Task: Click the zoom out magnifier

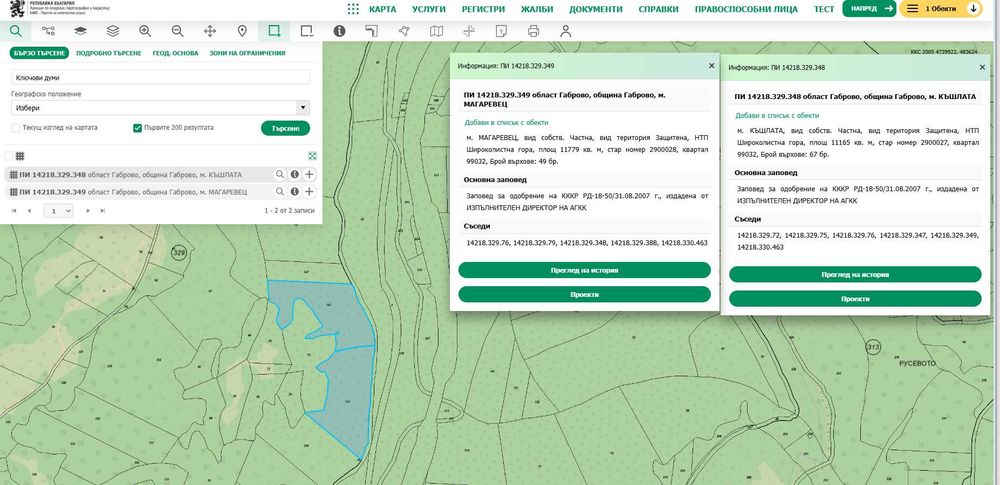Action: [177, 31]
